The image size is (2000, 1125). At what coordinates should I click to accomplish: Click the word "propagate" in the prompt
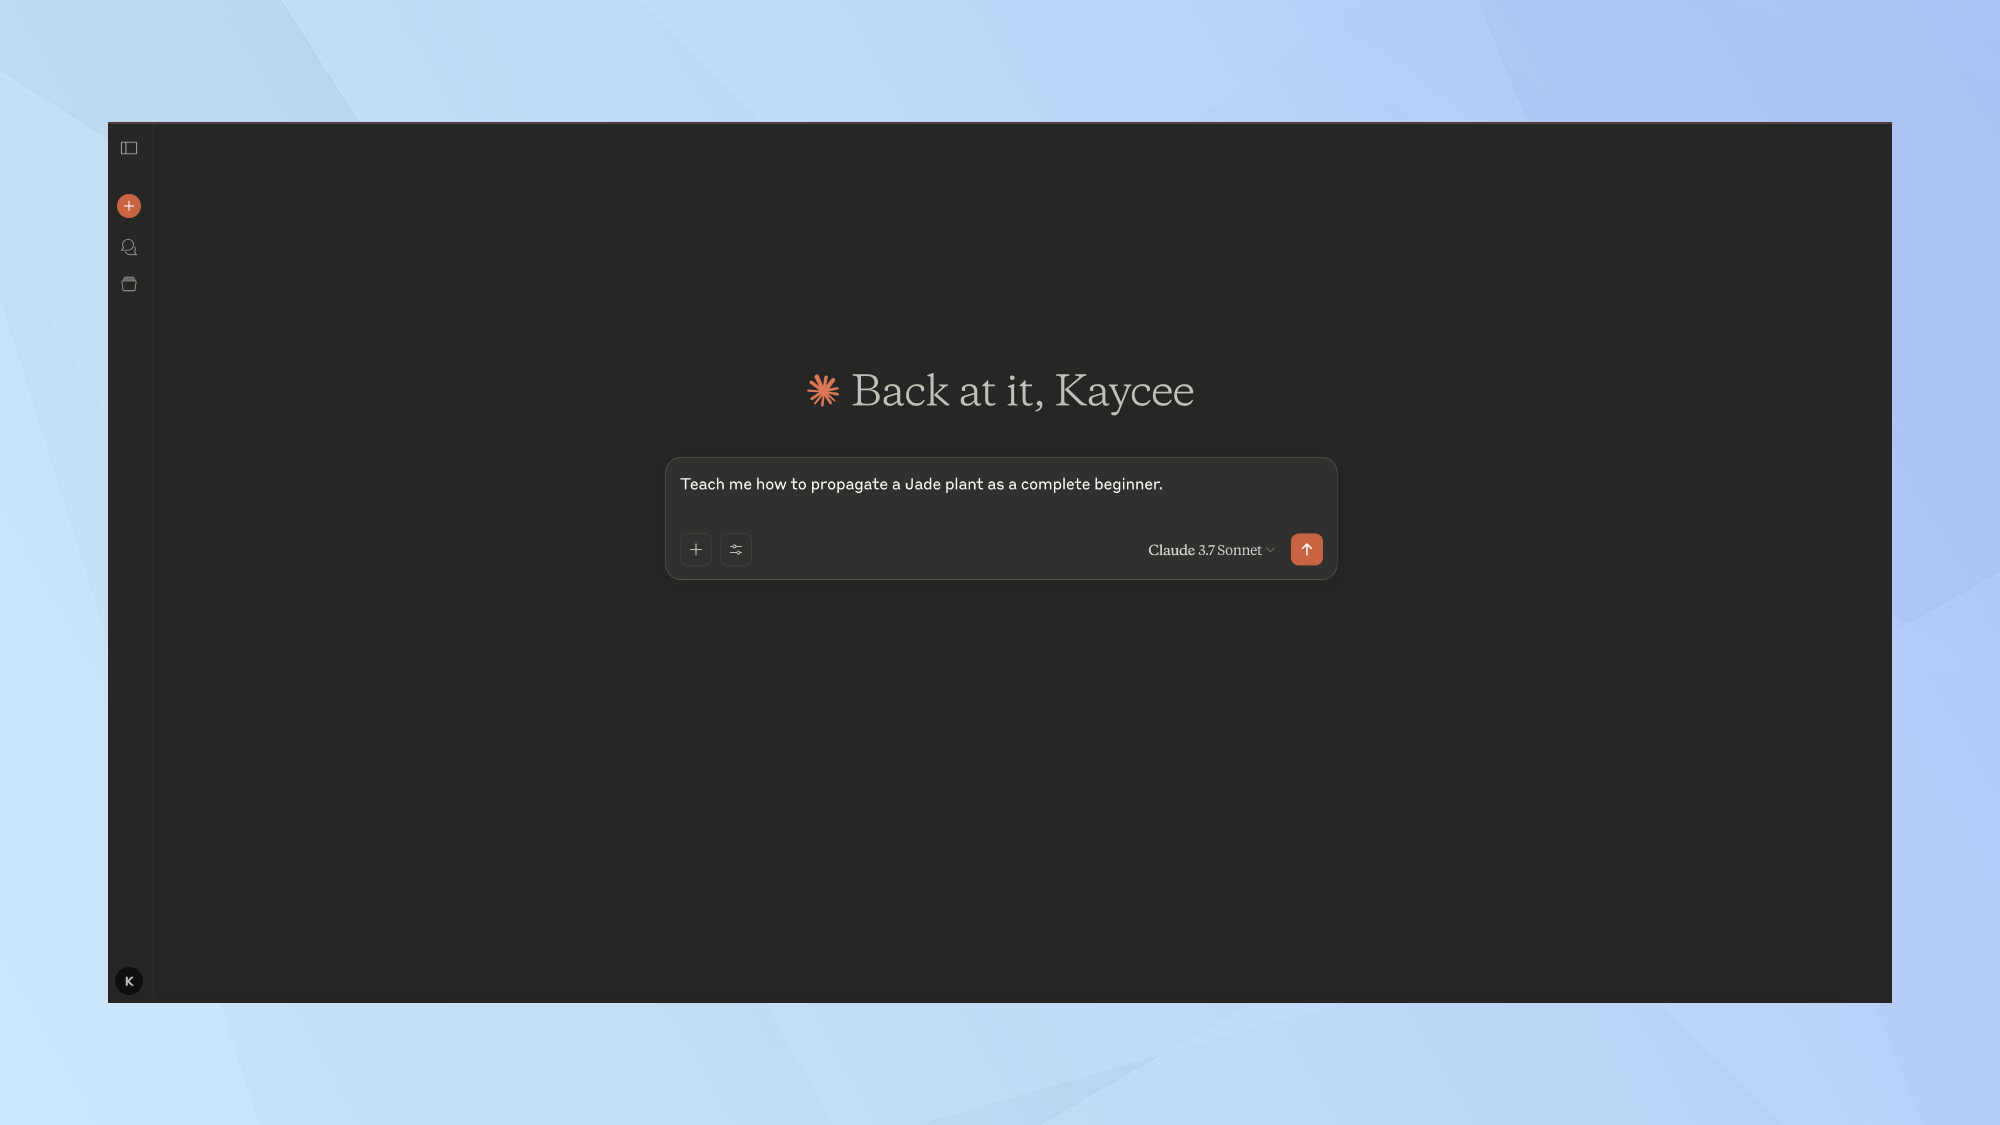click(848, 485)
